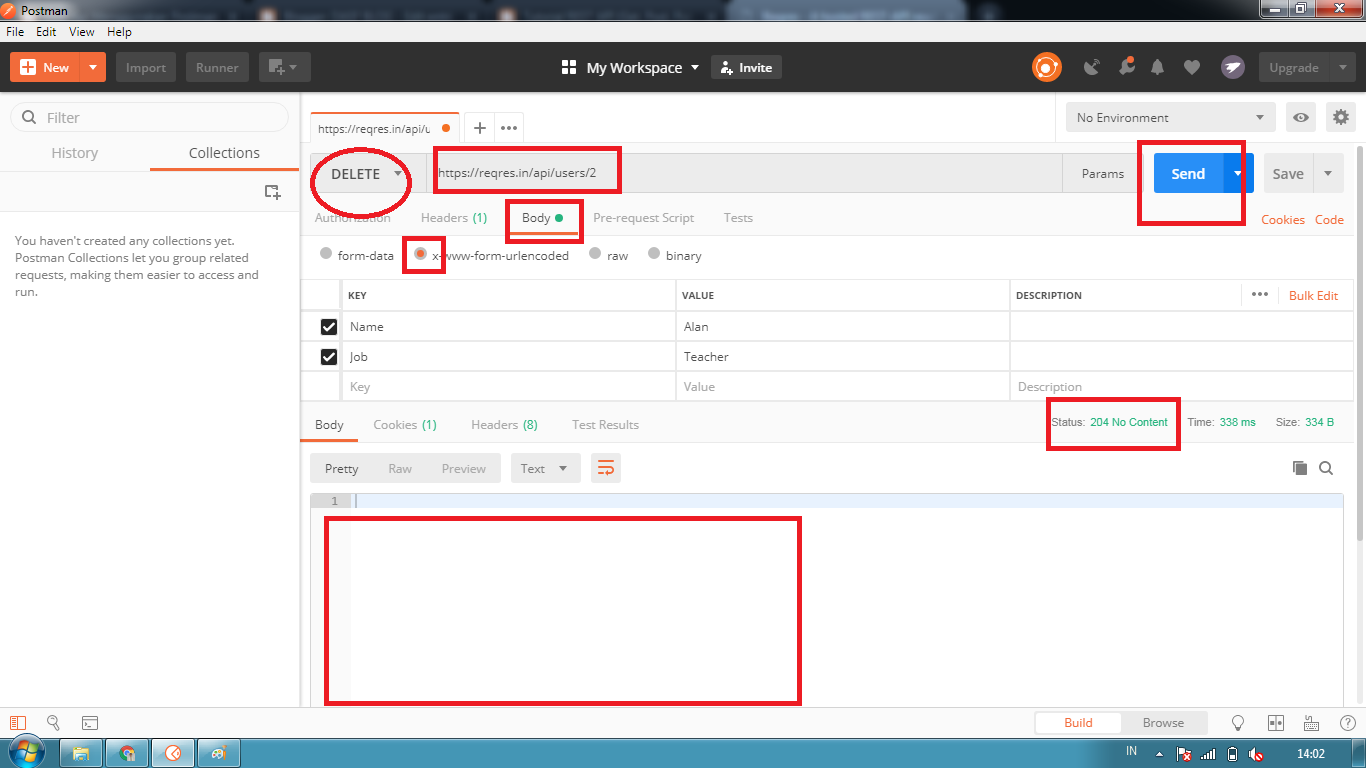The width and height of the screenshot is (1366, 768).
Task: Select the raw body type
Action: point(593,255)
